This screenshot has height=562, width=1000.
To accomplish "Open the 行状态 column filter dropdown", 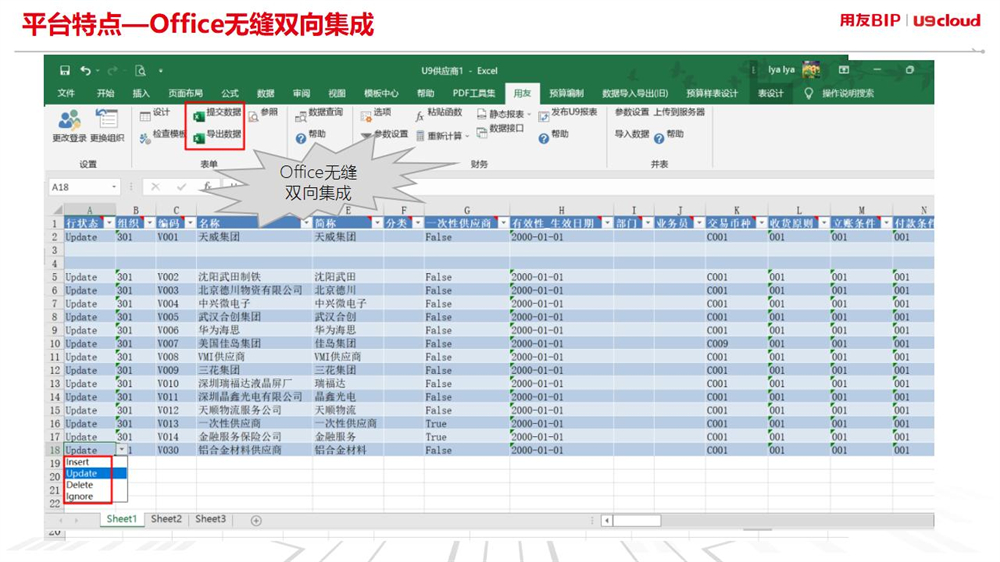I will (109, 223).
